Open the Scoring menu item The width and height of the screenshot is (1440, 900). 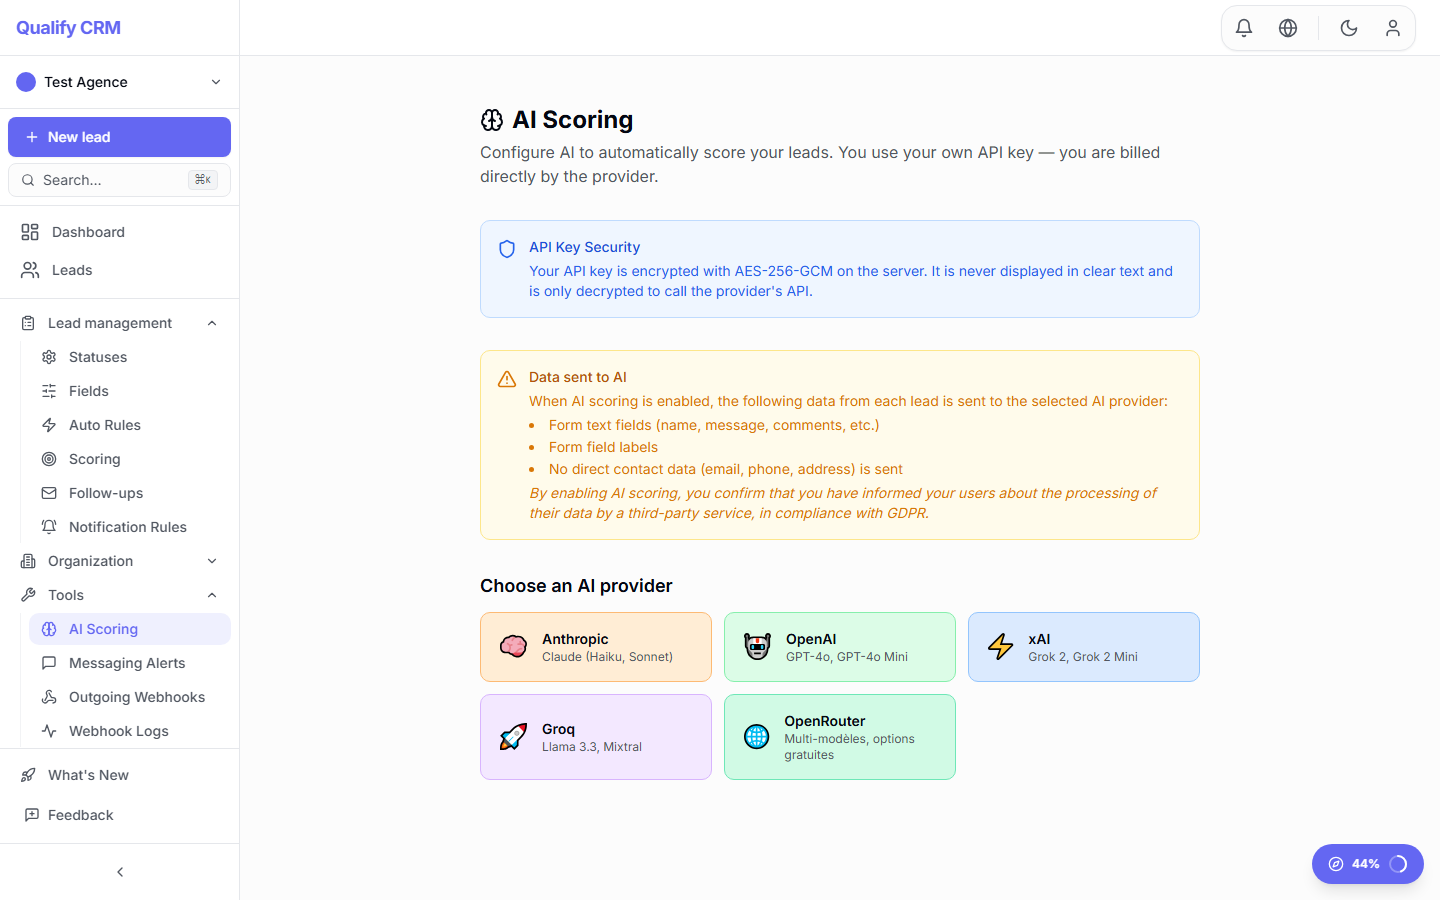130,459
